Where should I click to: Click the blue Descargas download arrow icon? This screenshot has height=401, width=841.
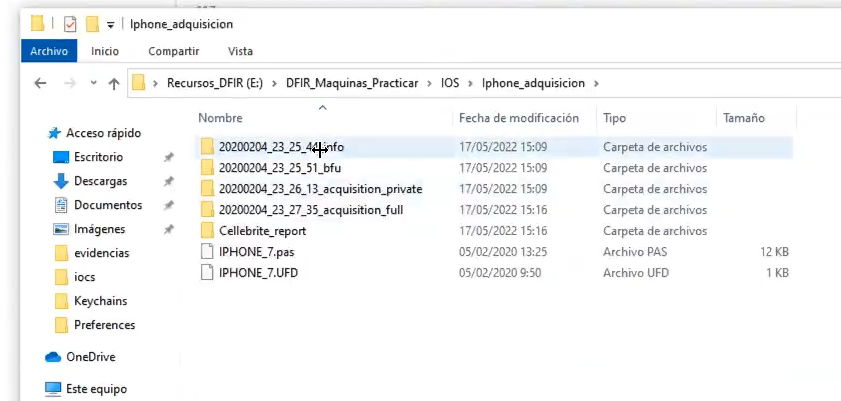pos(61,181)
